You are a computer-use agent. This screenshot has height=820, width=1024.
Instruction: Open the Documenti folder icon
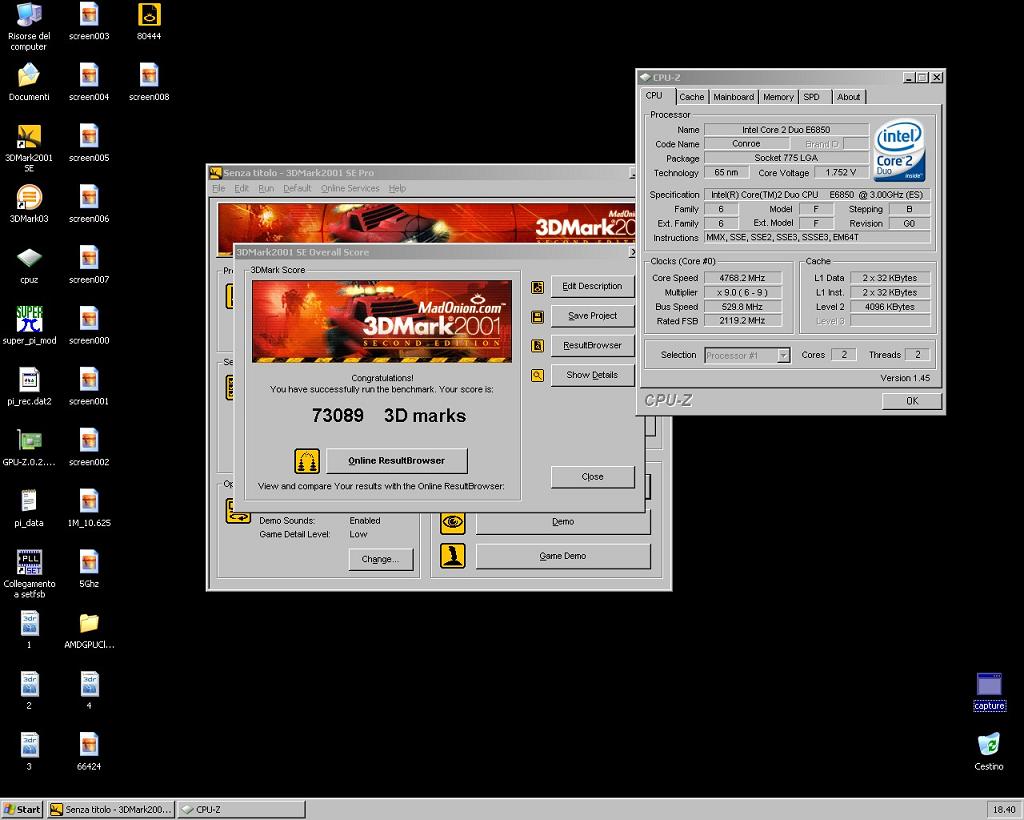click(29, 82)
